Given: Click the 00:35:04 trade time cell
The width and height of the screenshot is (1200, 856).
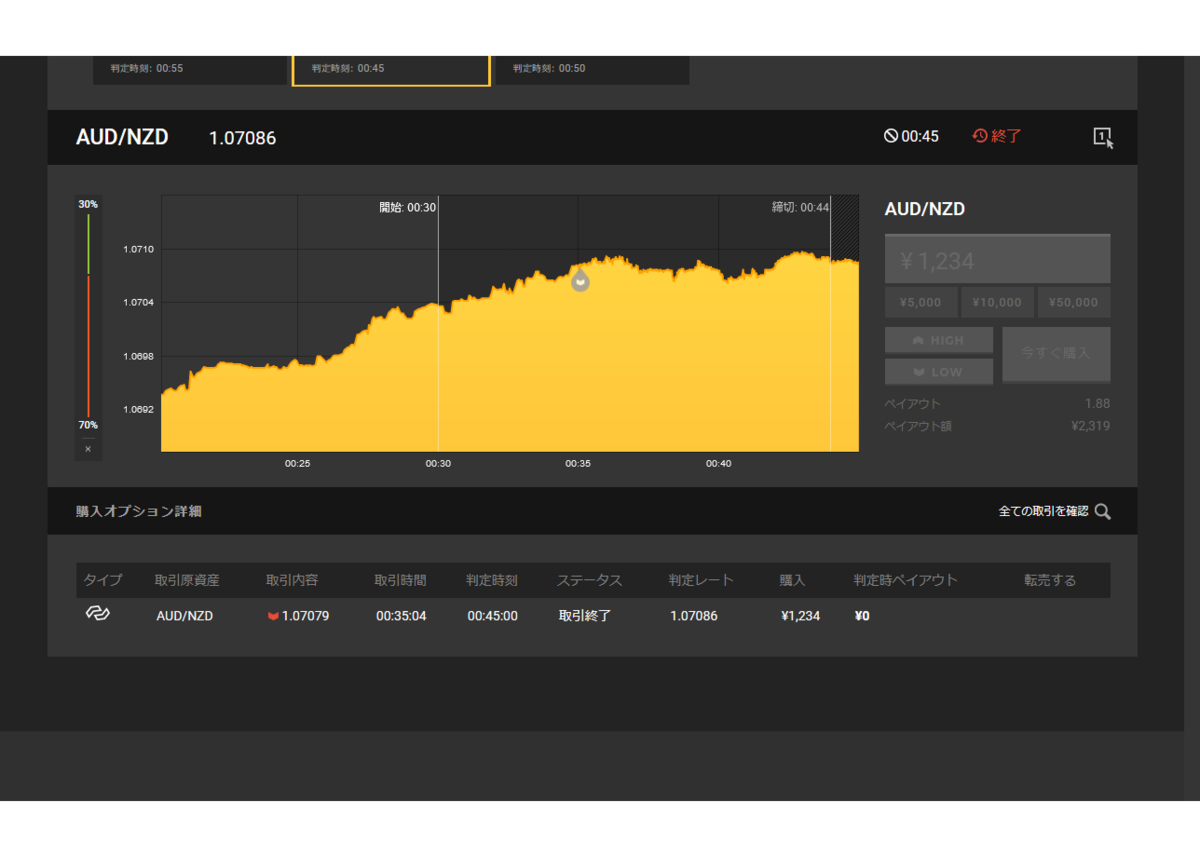Looking at the screenshot, I should (401, 616).
